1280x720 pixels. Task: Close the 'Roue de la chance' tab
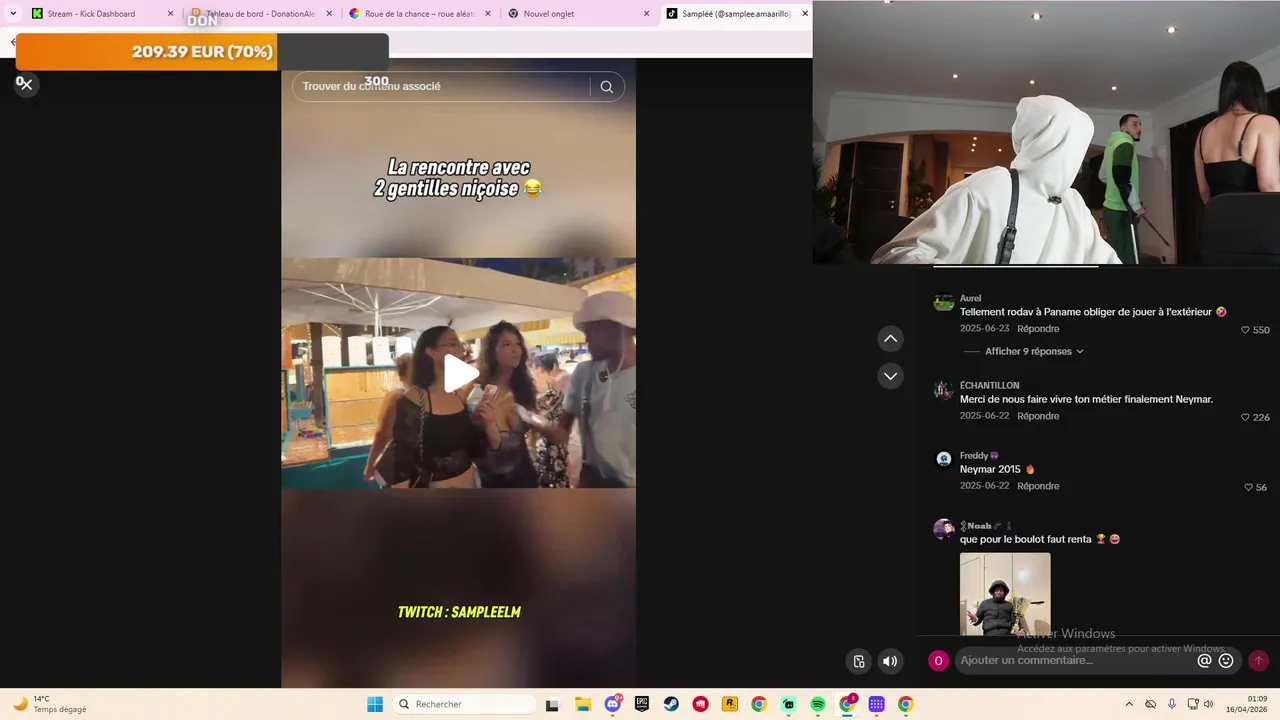(488, 14)
